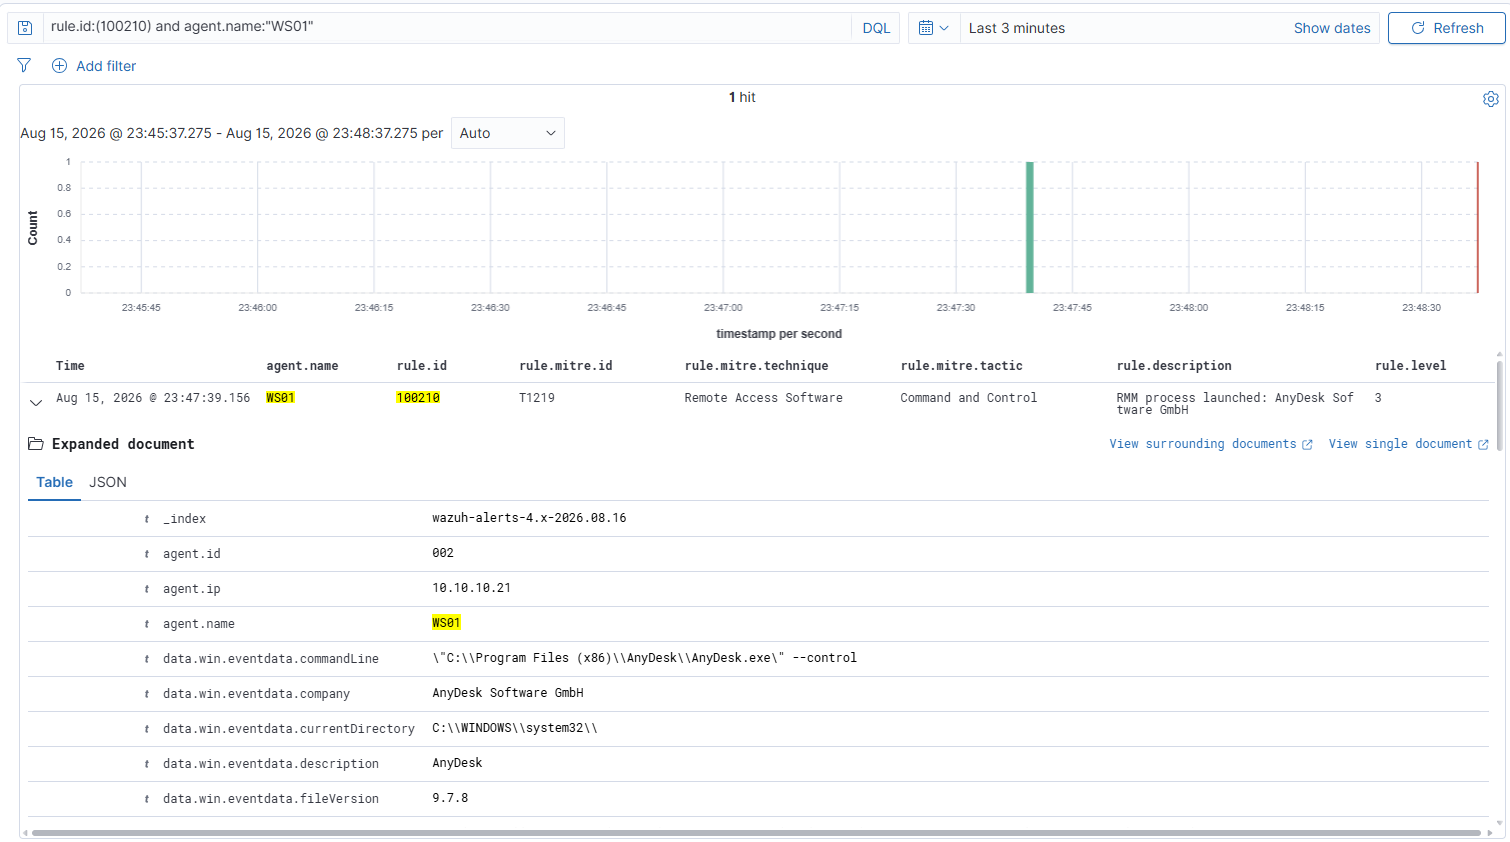Click the Last 3 minutes time range
Viewport: 1510px width, 842px height.
click(x=1017, y=28)
